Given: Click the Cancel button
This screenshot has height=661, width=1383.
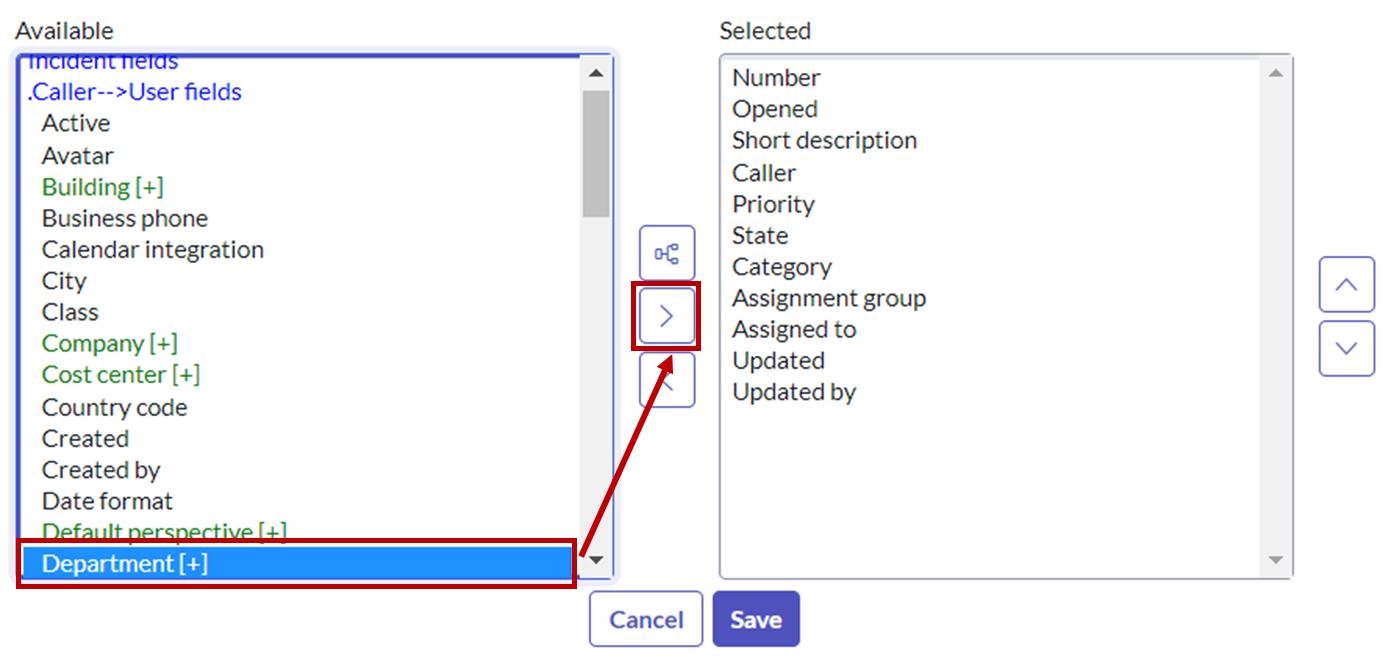Looking at the screenshot, I should click(x=645, y=619).
